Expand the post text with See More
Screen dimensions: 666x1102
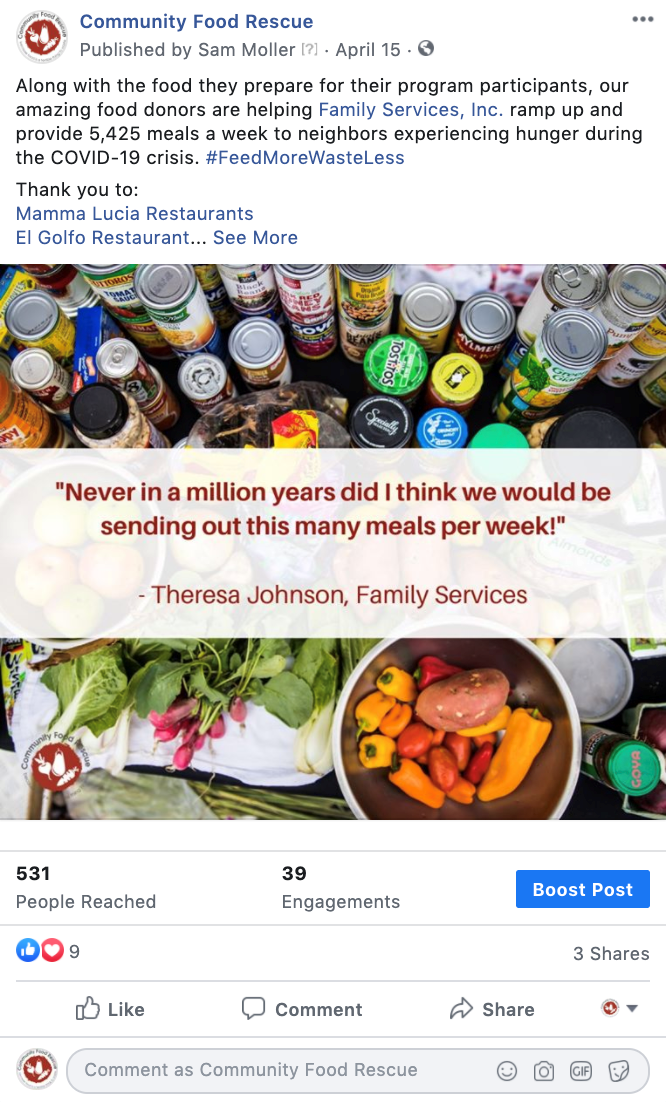pos(256,238)
